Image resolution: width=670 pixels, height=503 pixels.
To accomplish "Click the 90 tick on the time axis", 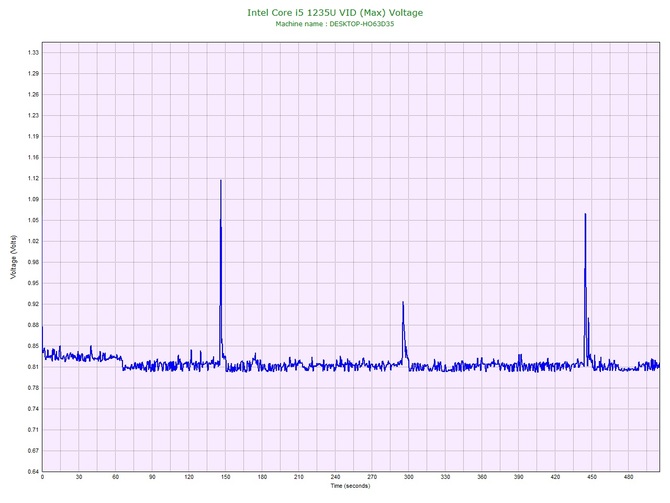I will [x=152, y=477].
